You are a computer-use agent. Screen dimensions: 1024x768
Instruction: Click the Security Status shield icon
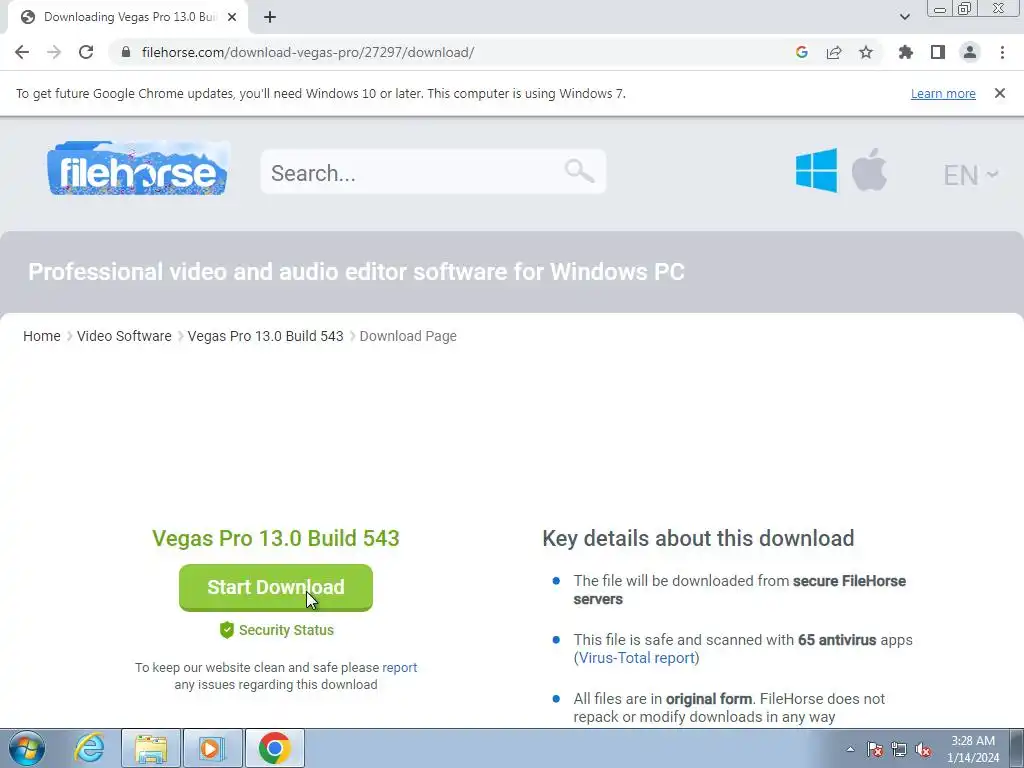(x=227, y=630)
